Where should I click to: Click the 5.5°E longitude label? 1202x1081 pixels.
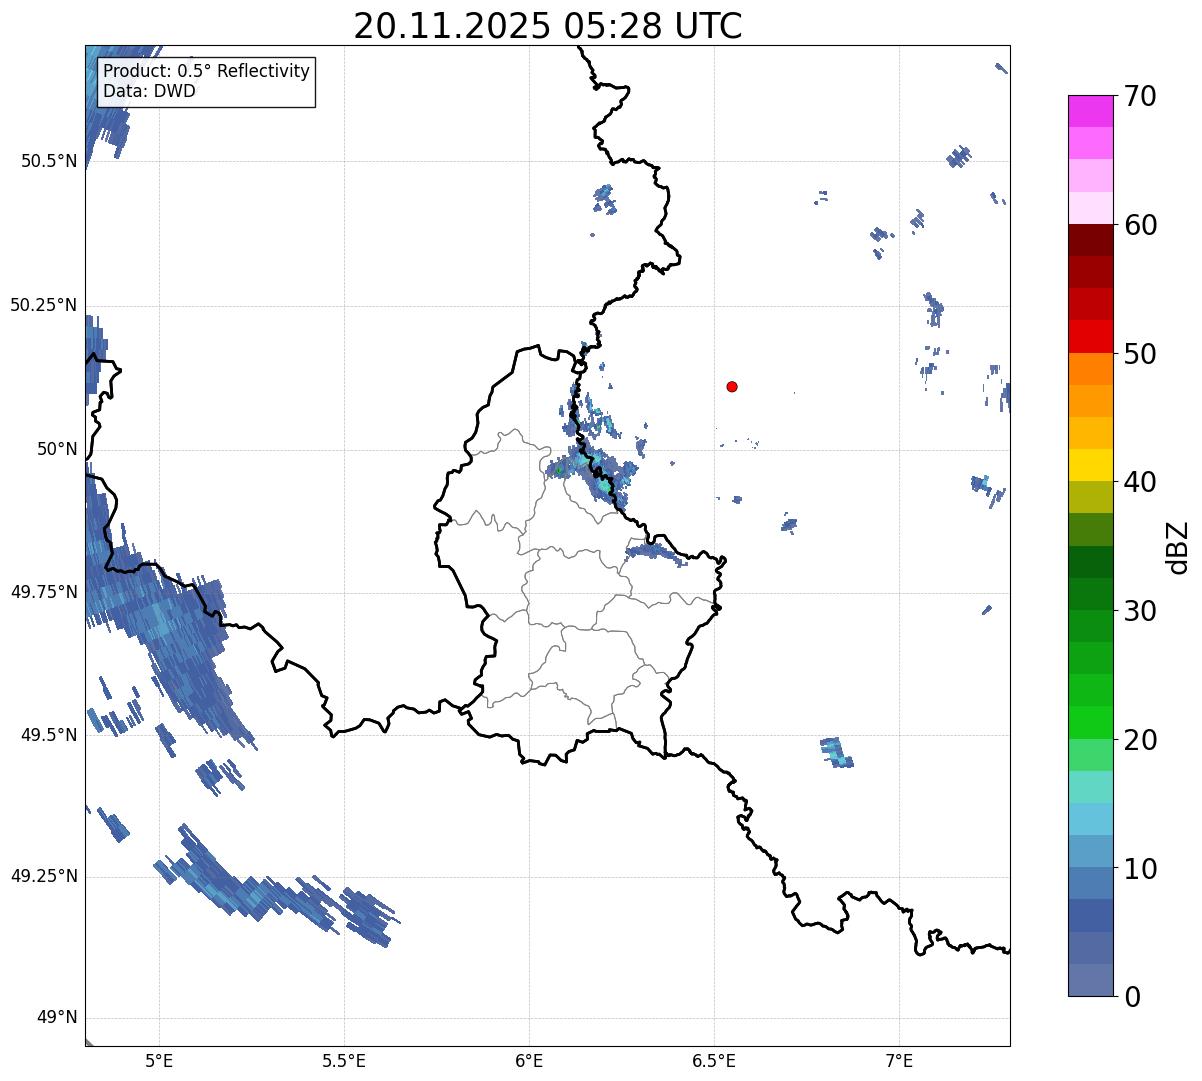tap(344, 1060)
